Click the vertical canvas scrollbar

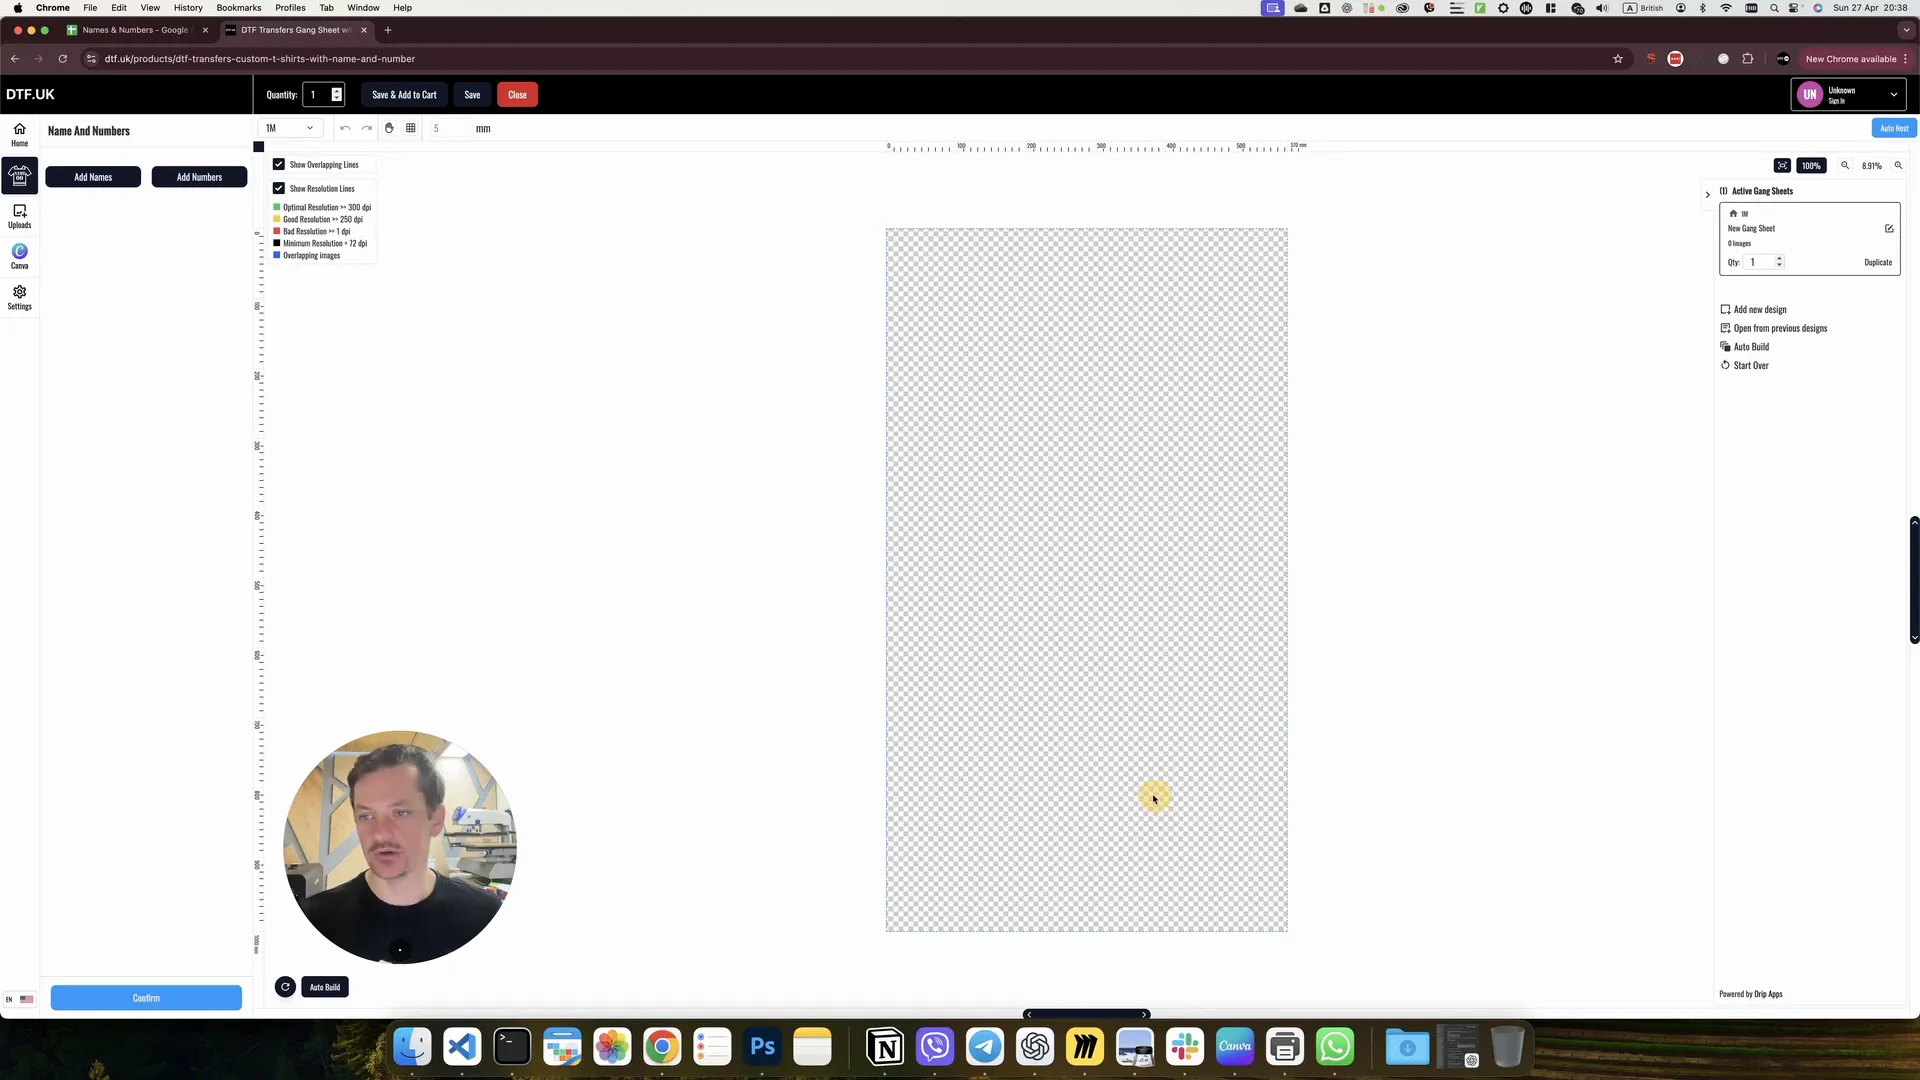tap(1914, 580)
